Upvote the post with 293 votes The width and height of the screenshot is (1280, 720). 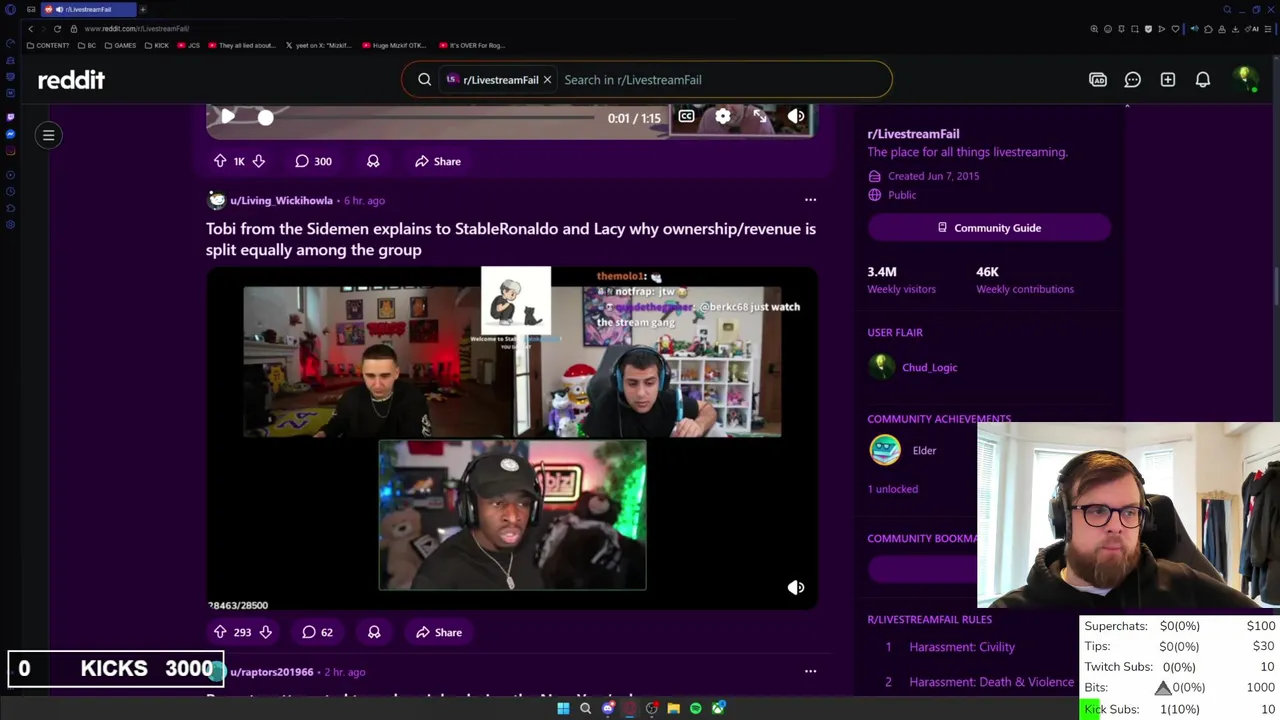point(220,632)
